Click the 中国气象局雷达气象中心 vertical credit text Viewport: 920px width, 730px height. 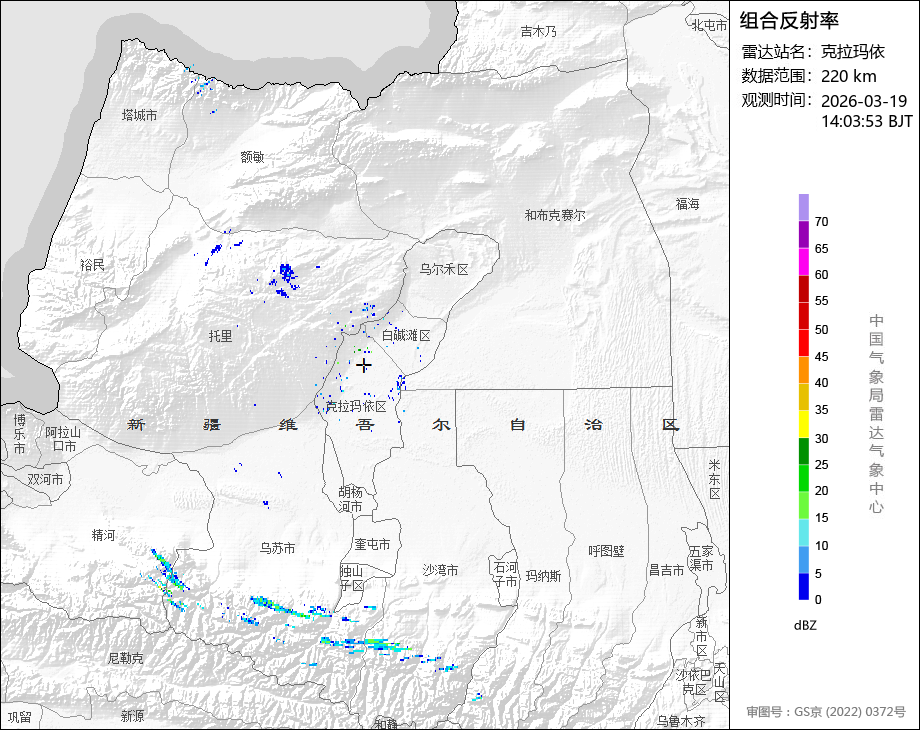[x=876, y=413]
